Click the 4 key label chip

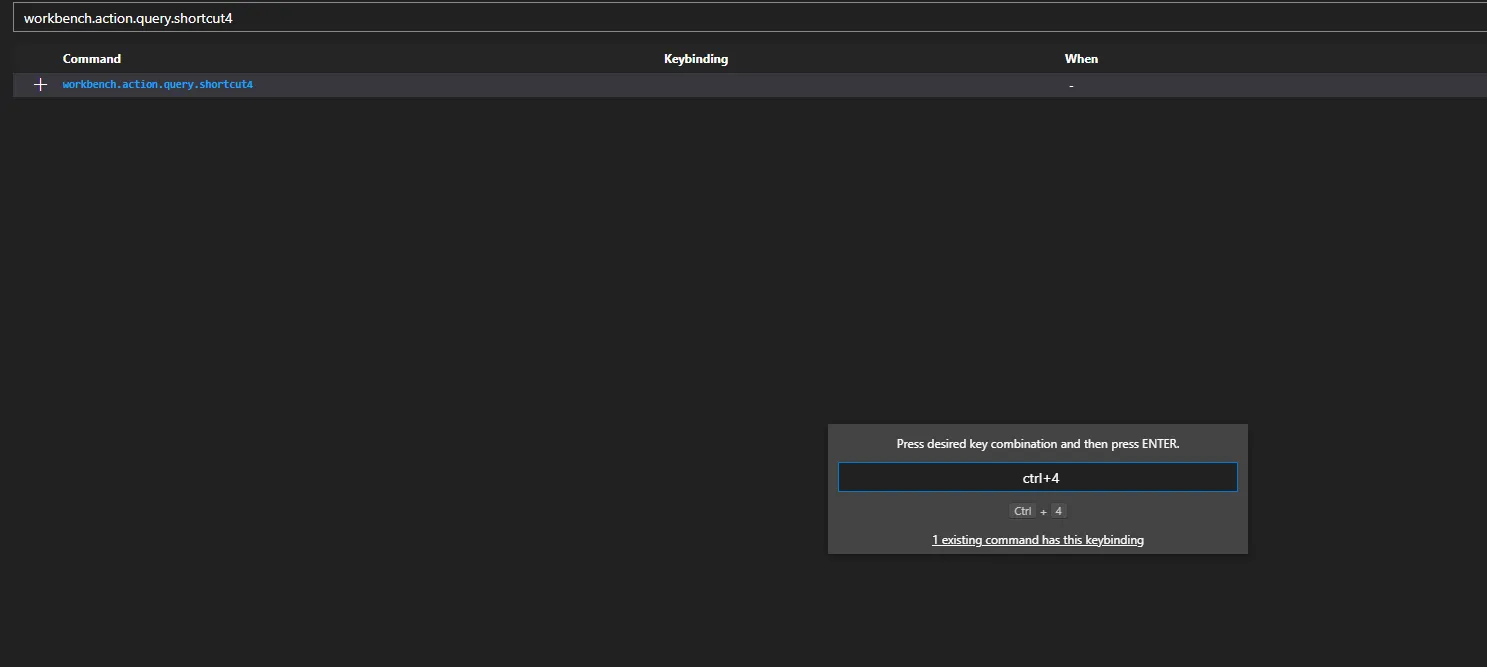(x=1058, y=511)
